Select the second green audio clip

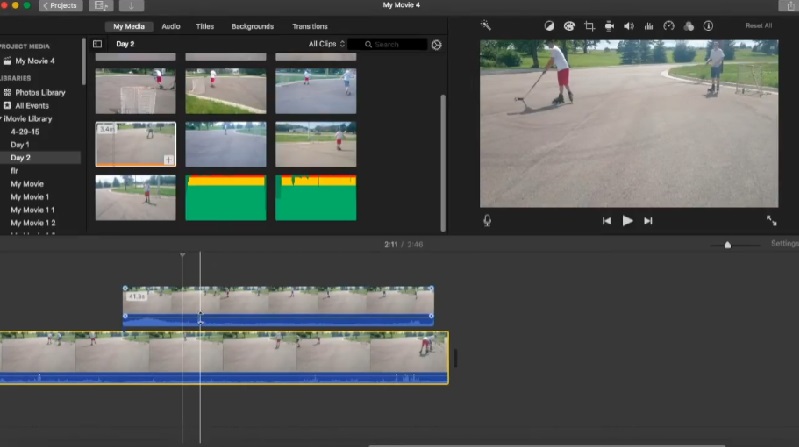[316, 198]
